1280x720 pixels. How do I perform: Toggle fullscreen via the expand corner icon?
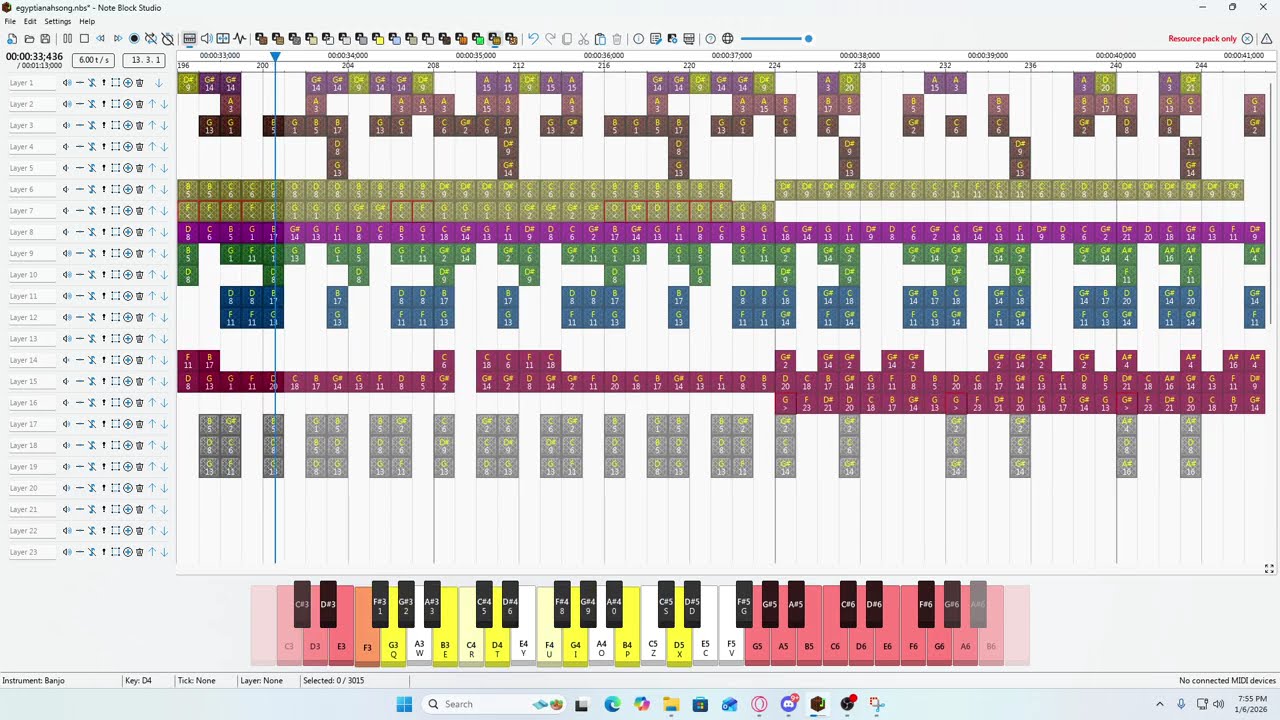[1269, 569]
